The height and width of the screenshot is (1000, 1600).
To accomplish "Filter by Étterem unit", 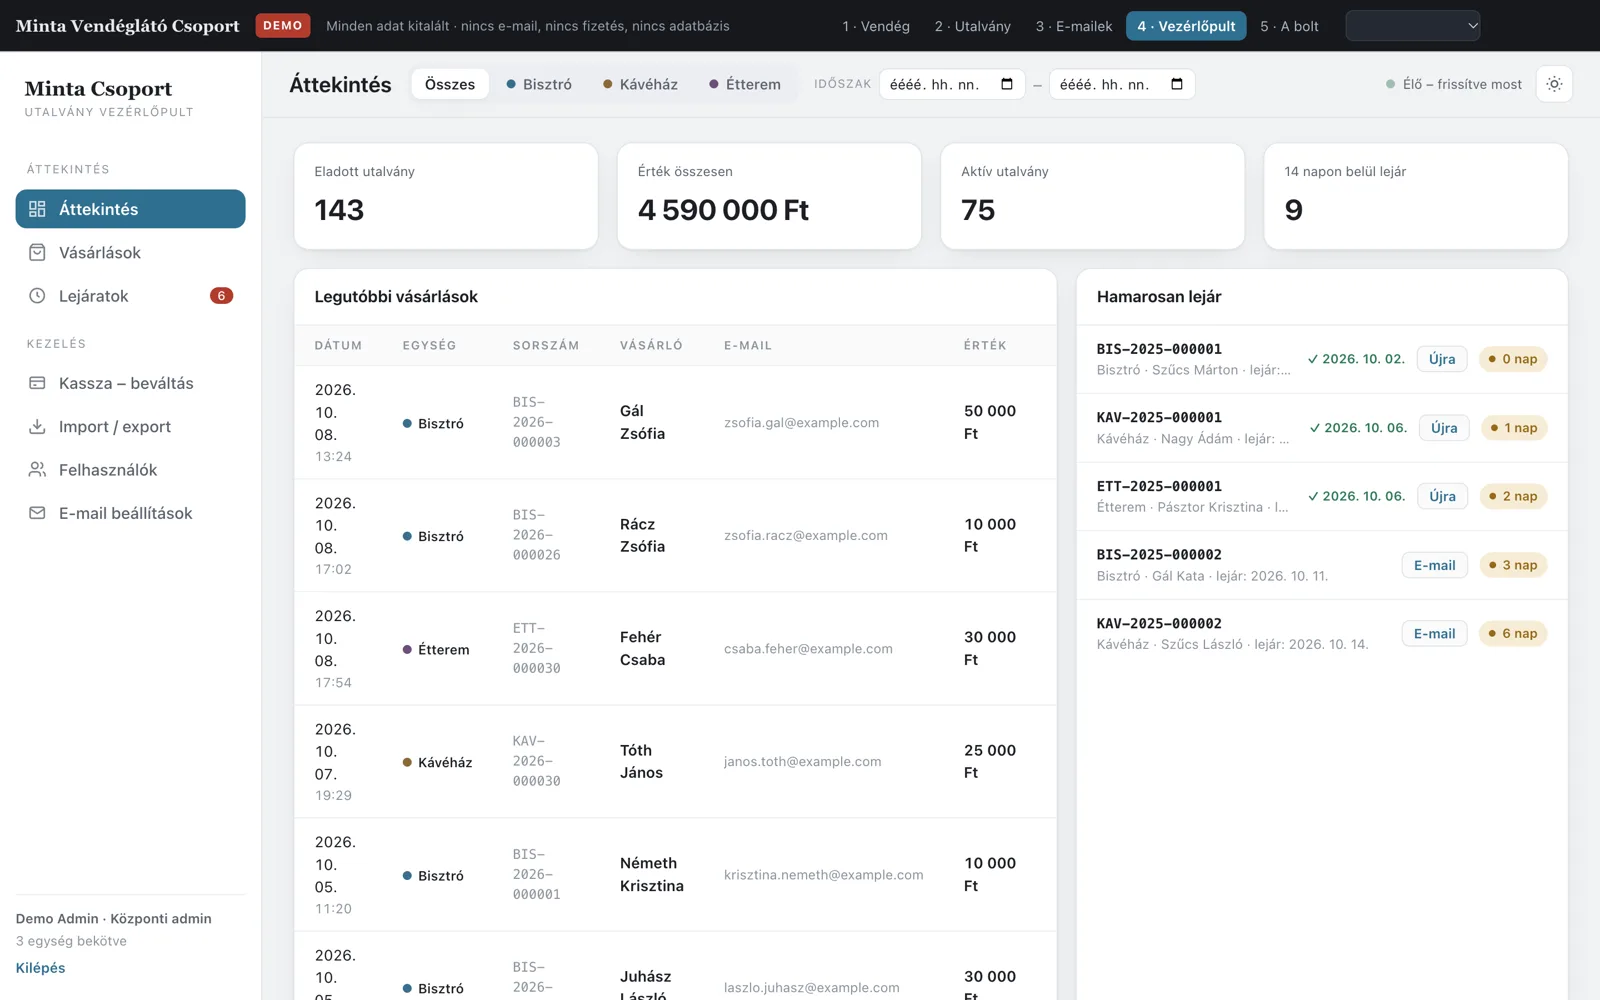I will click(745, 84).
